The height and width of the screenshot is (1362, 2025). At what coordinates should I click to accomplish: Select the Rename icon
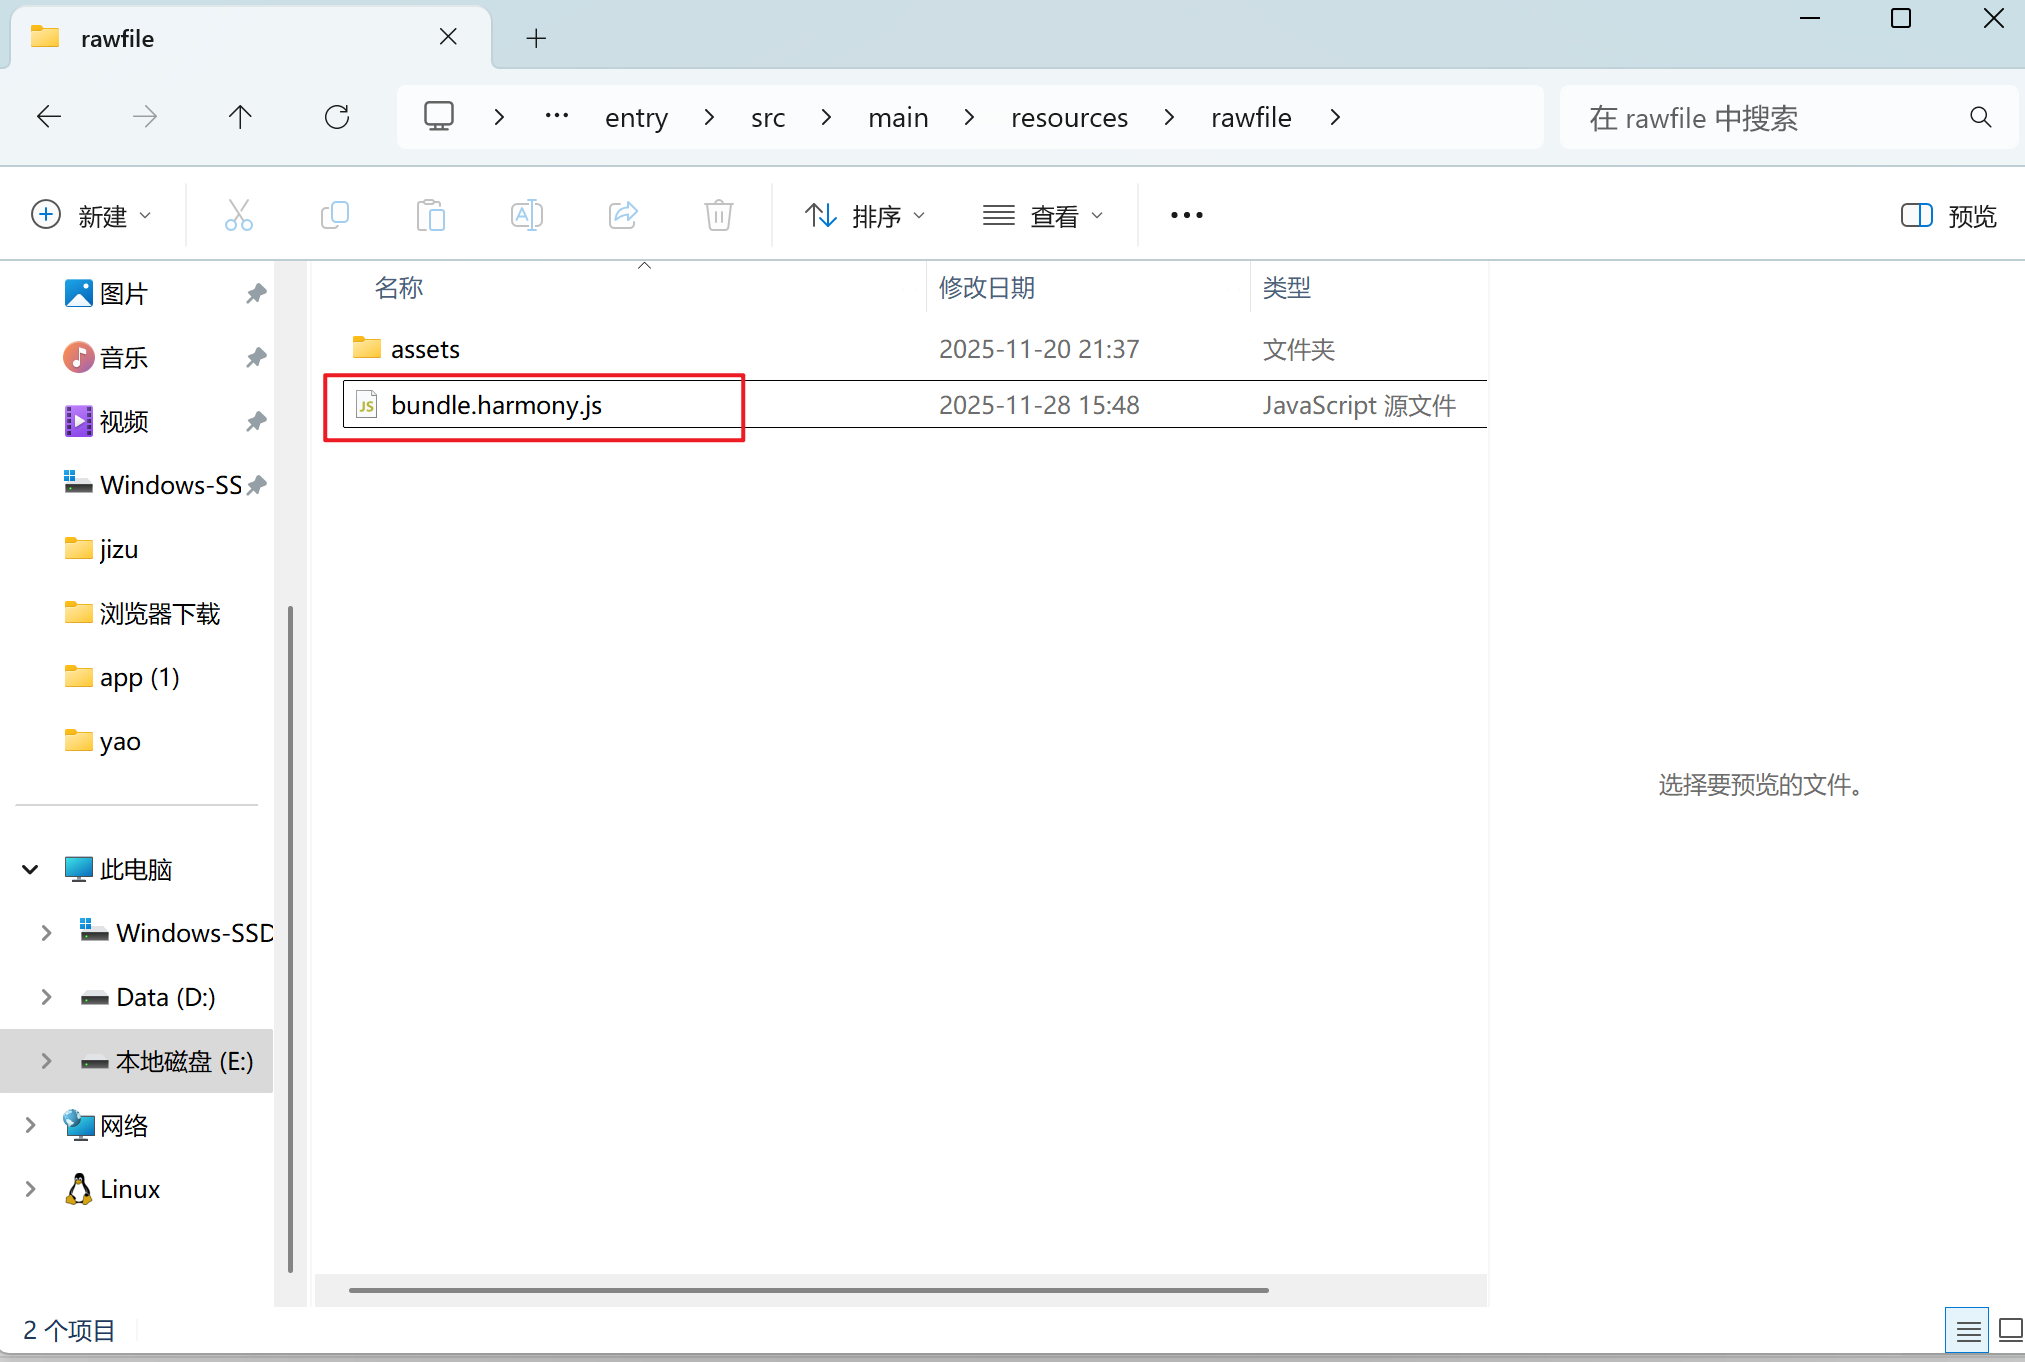pyautogui.click(x=527, y=215)
